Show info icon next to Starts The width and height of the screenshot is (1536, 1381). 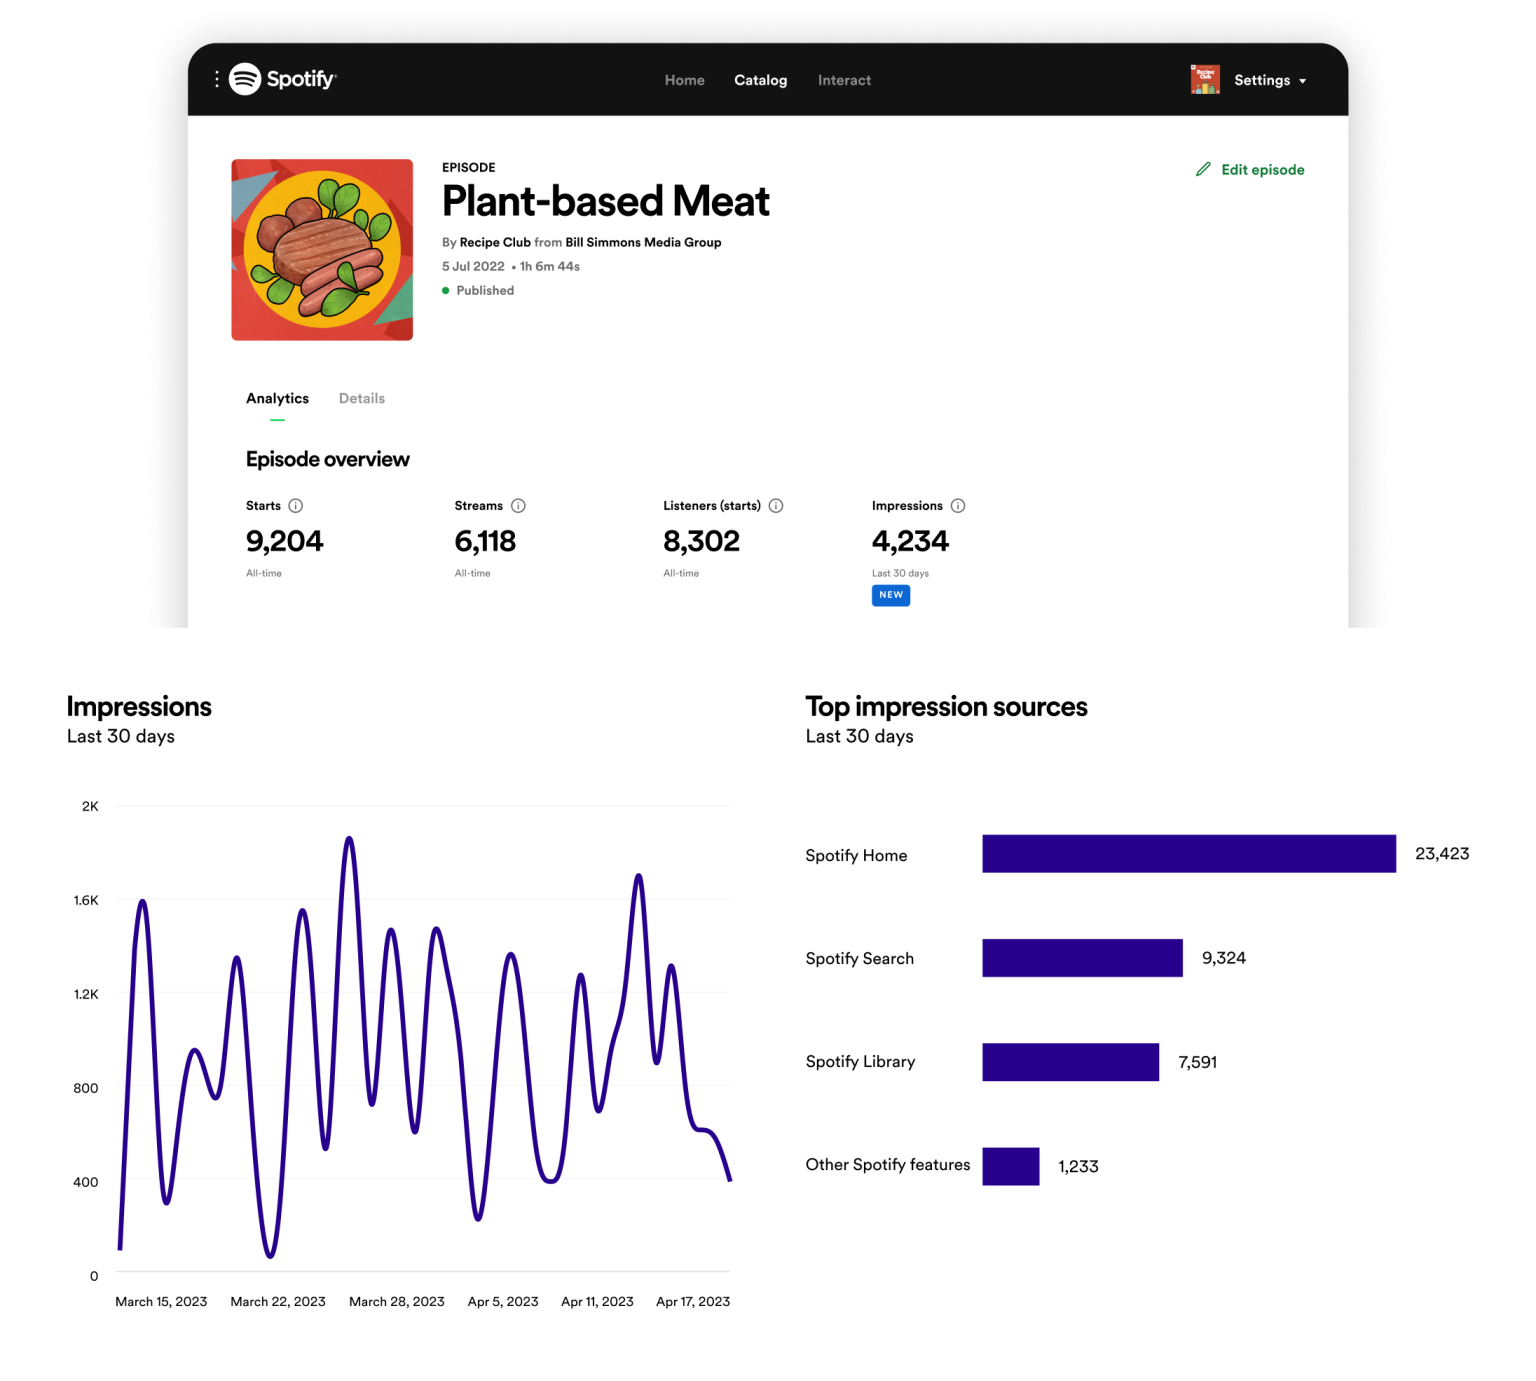[x=296, y=506]
